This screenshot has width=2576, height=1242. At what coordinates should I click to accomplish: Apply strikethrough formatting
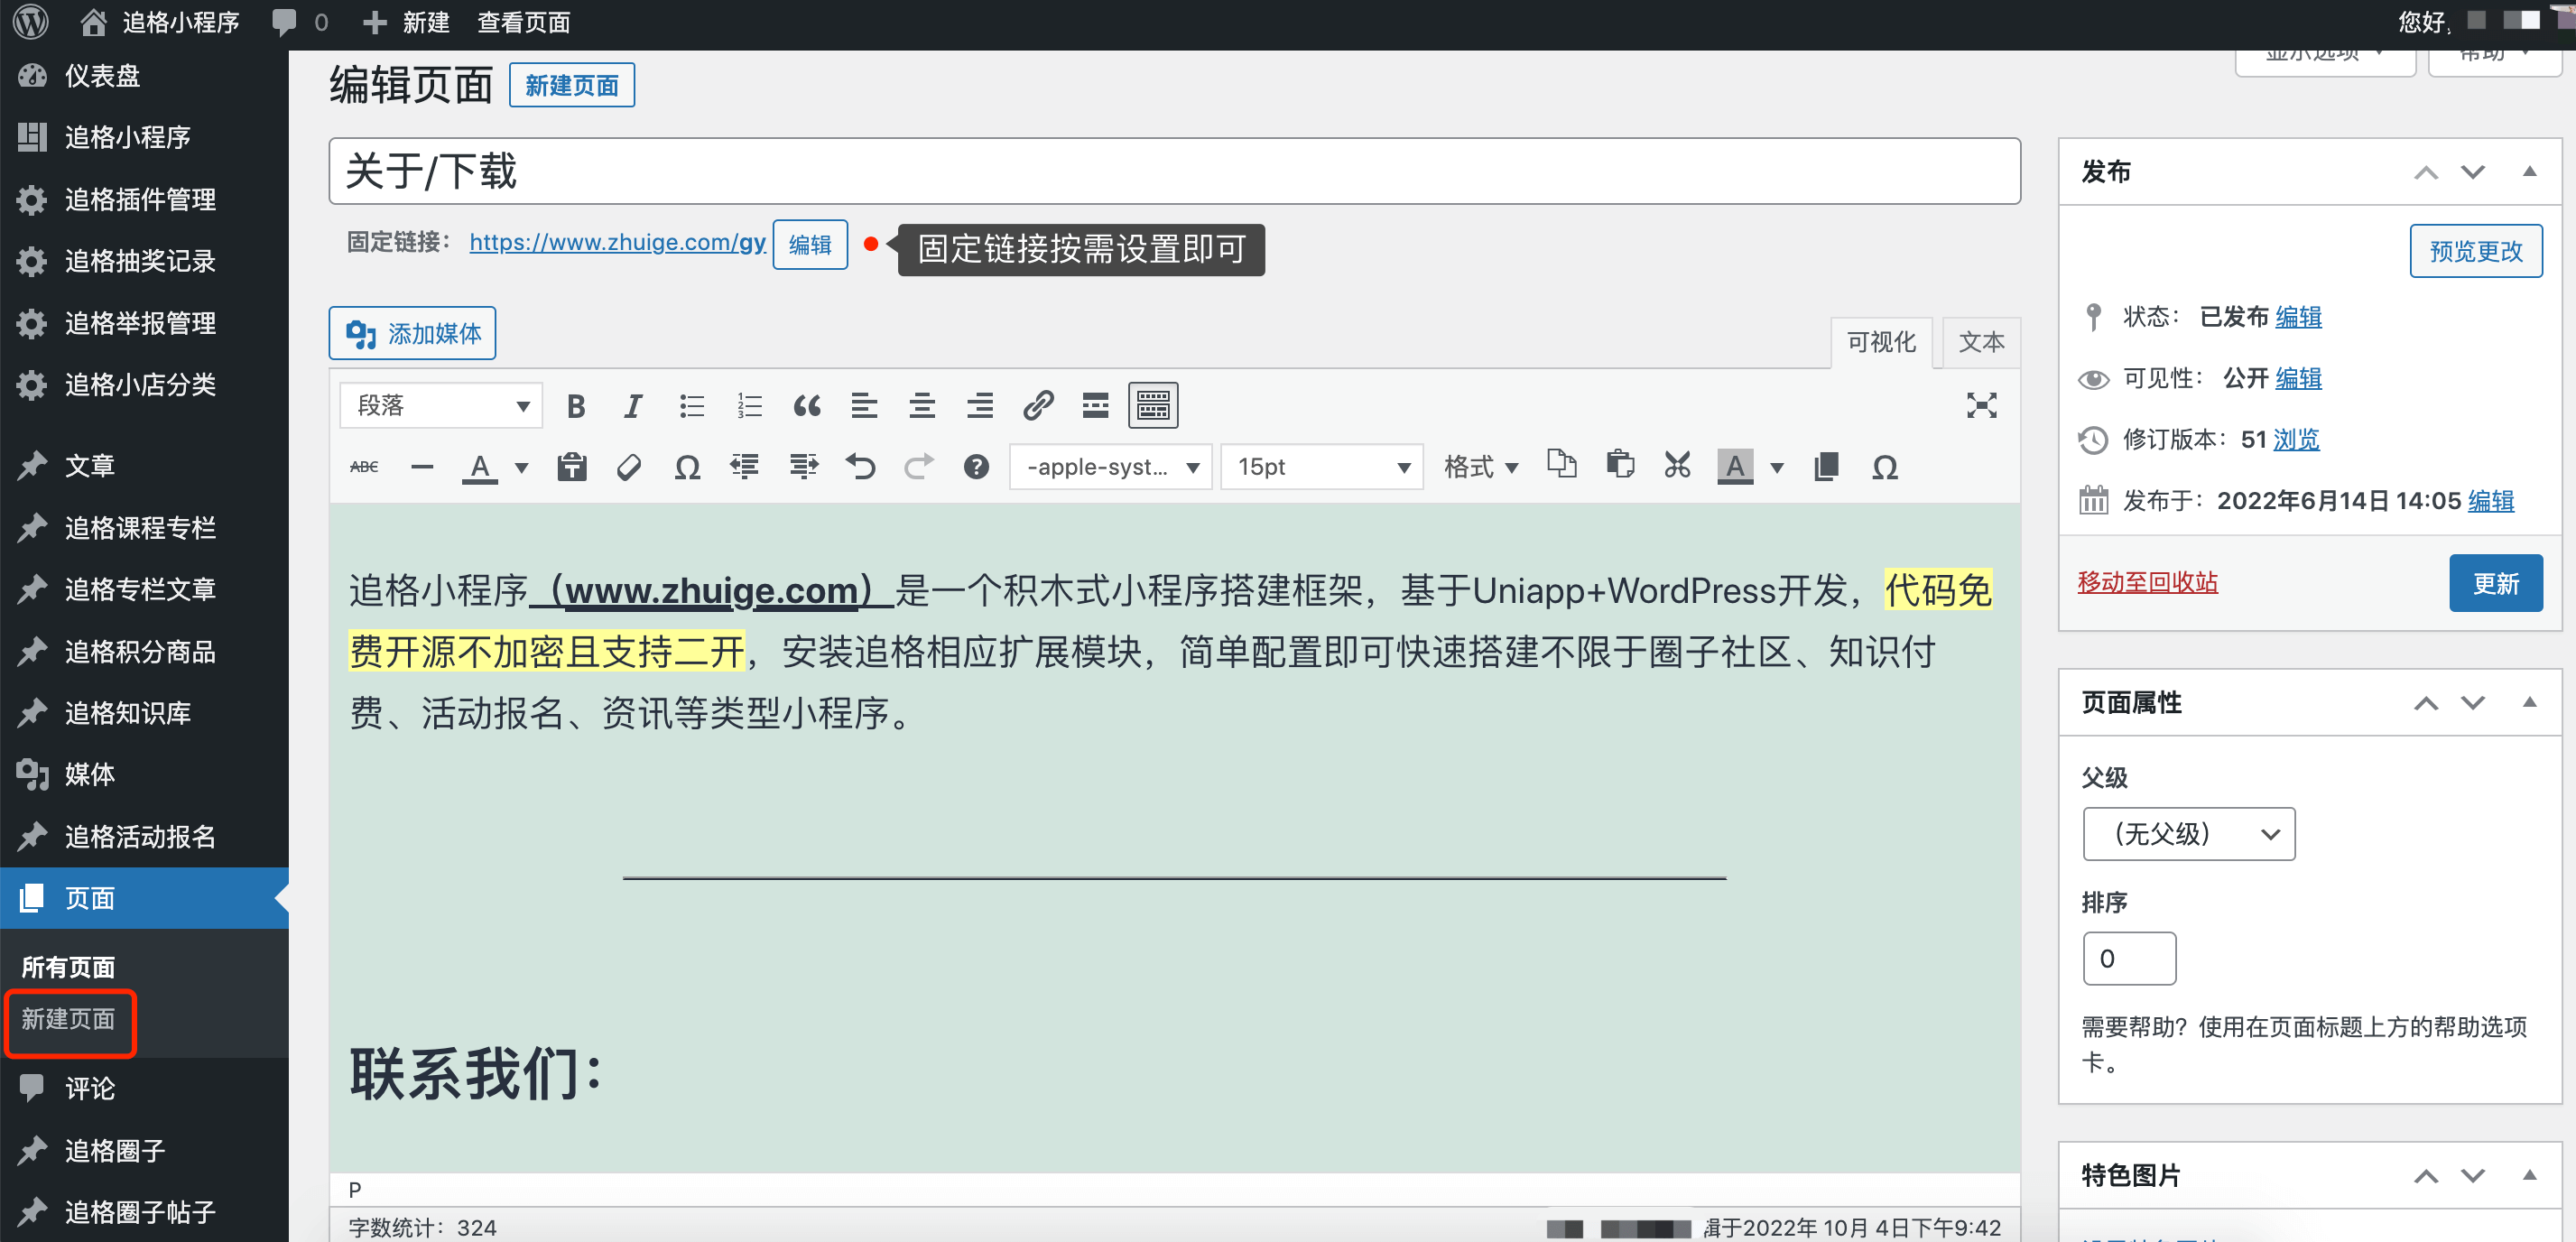pos(364,467)
